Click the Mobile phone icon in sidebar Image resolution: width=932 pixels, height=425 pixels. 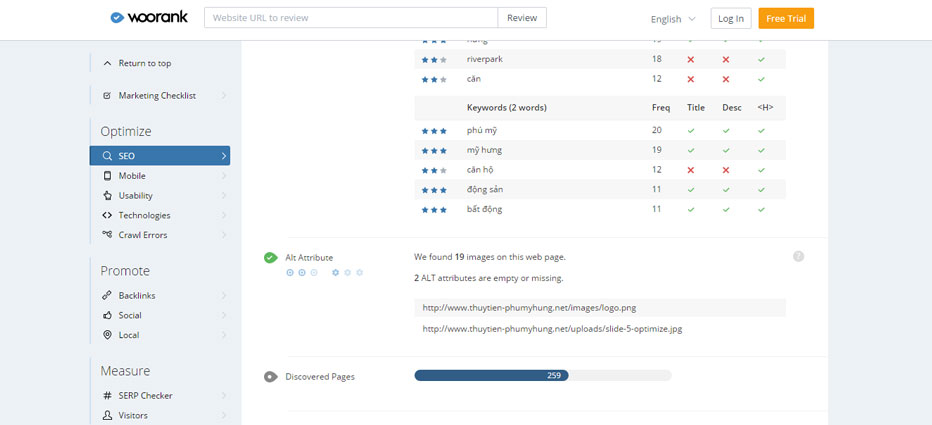(x=107, y=176)
